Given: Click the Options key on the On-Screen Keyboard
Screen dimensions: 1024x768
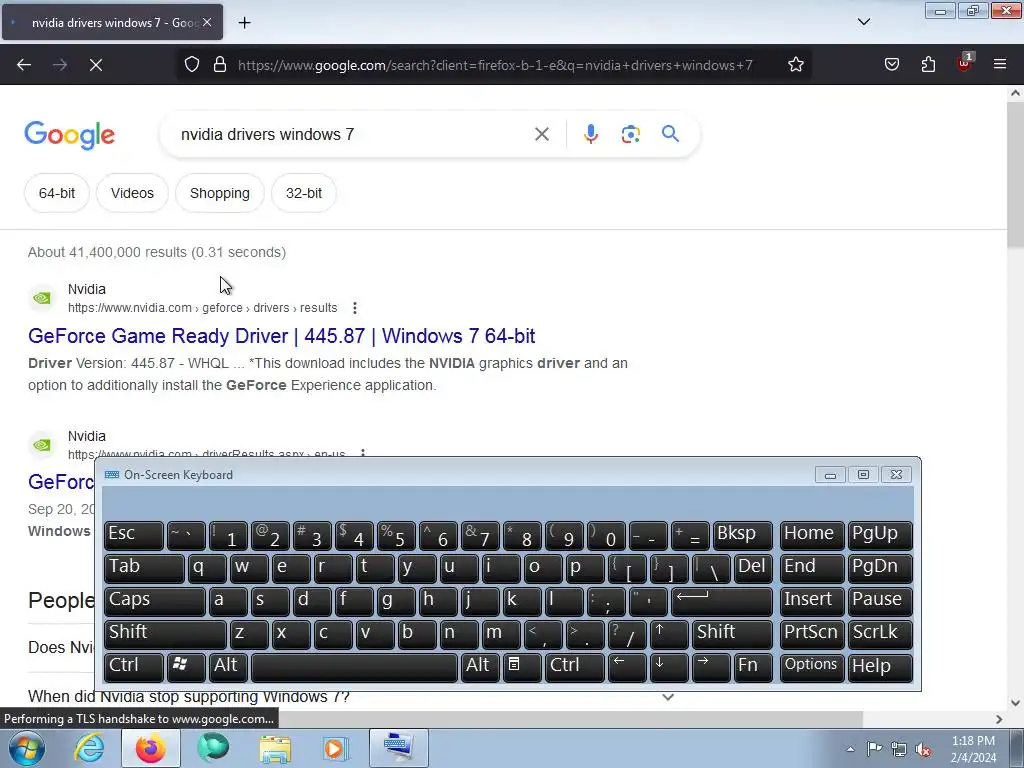Looking at the screenshot, I should 812,667.
